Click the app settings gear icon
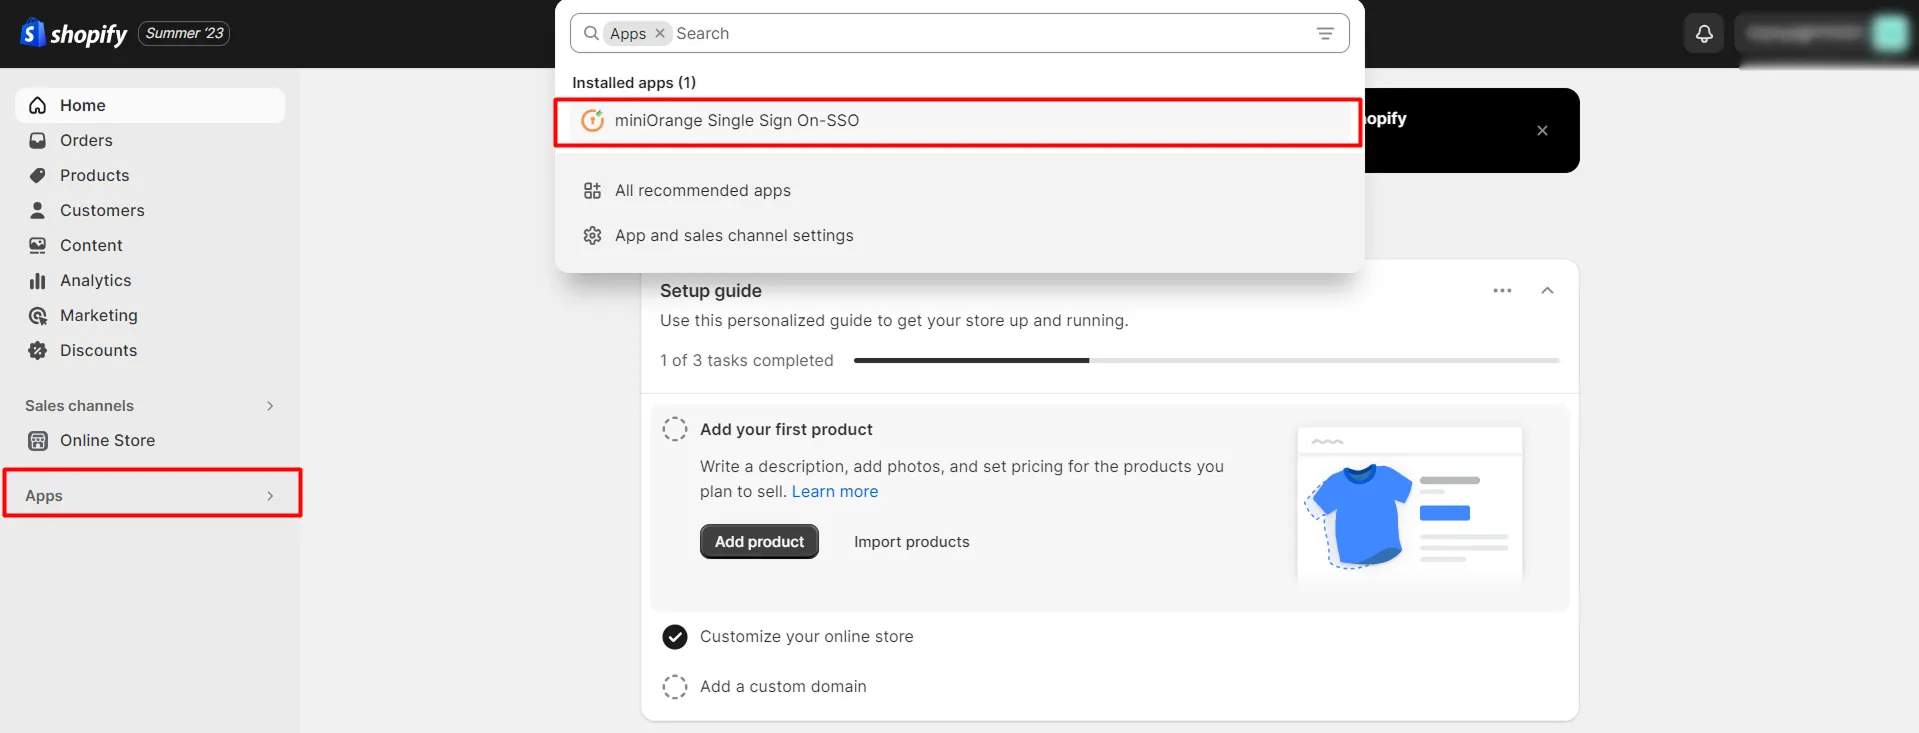The image size is (1919, 733). pos(593,235)
